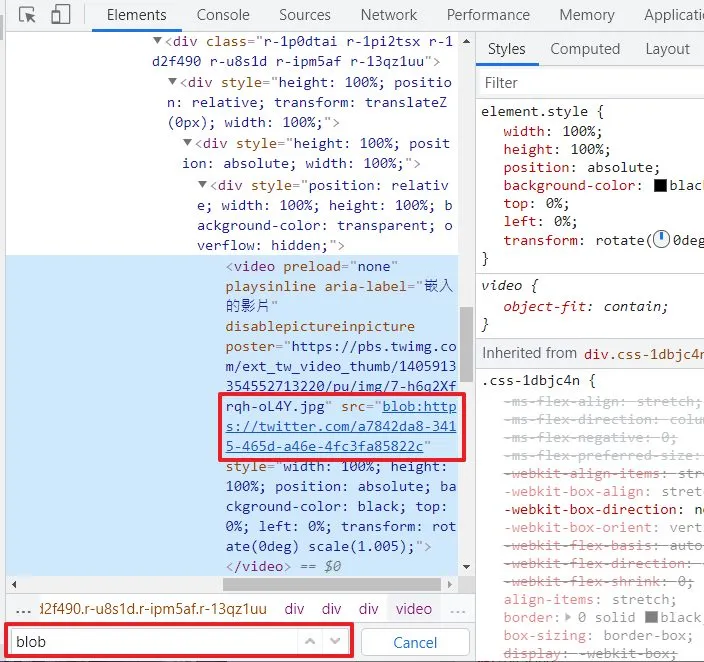
Task: Switch to the Elements tab
Action: click(136, 15)
